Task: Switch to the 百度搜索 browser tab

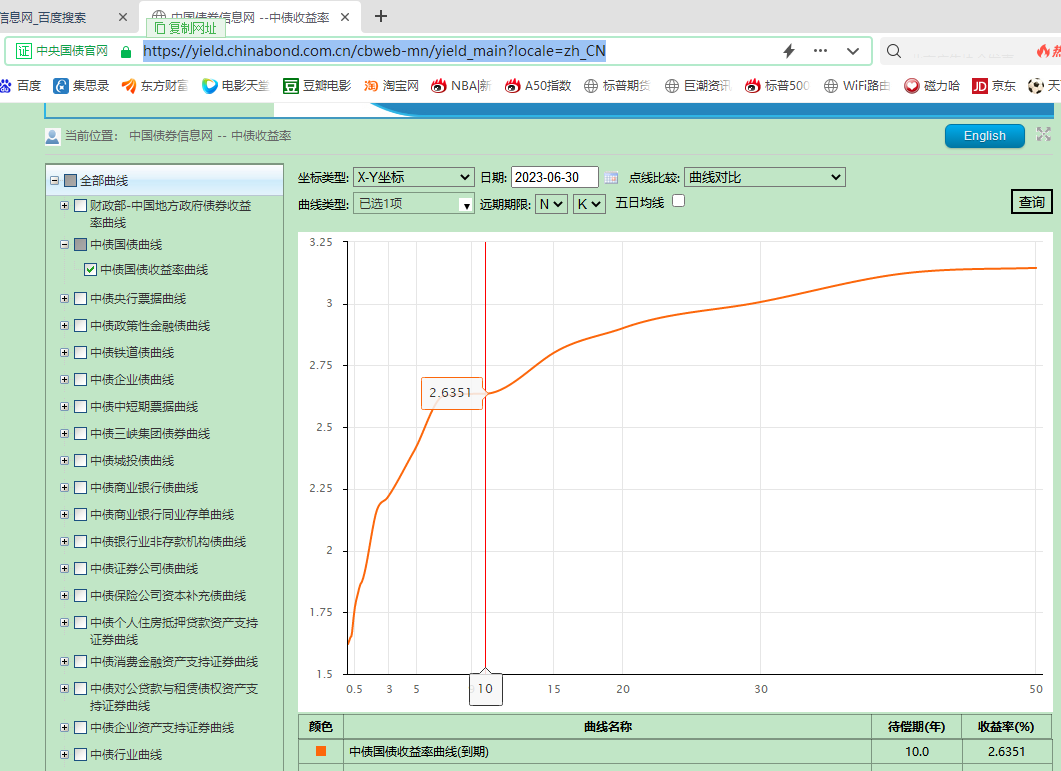Action: pyautogui.click(x=60, y=17)
